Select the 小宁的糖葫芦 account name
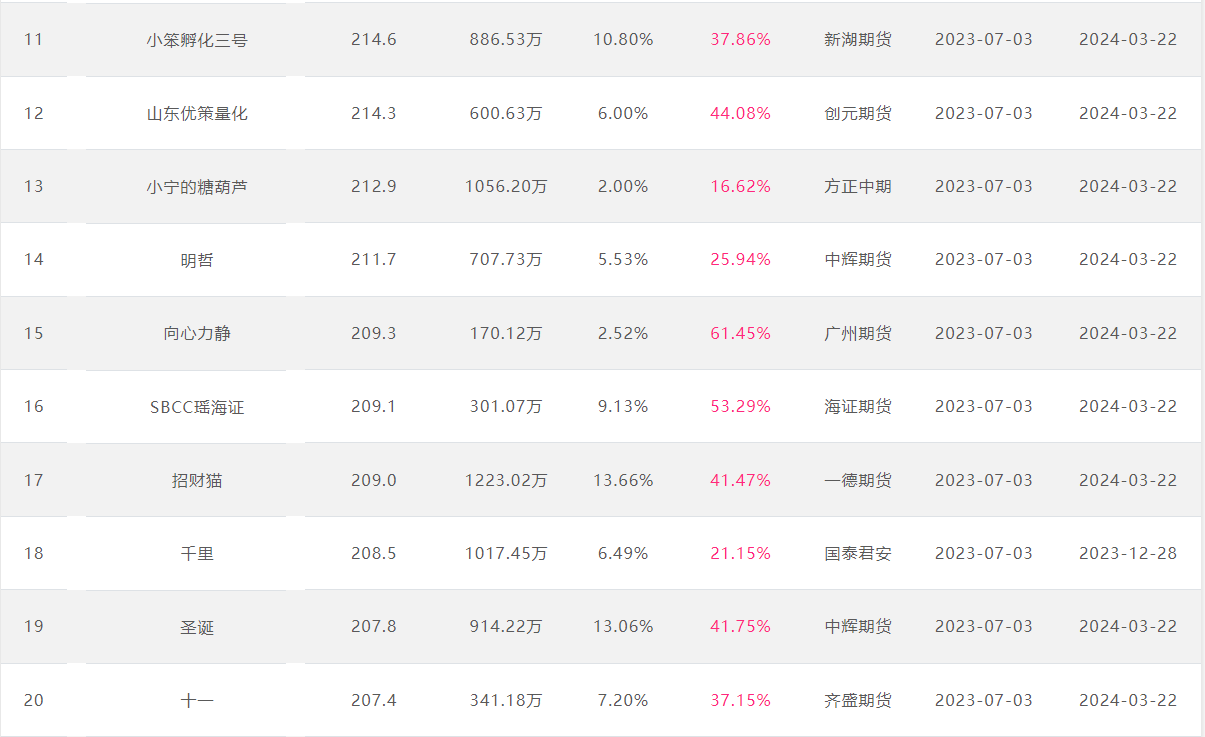This screenshot has width=1205, height=737. coord(197,186)
